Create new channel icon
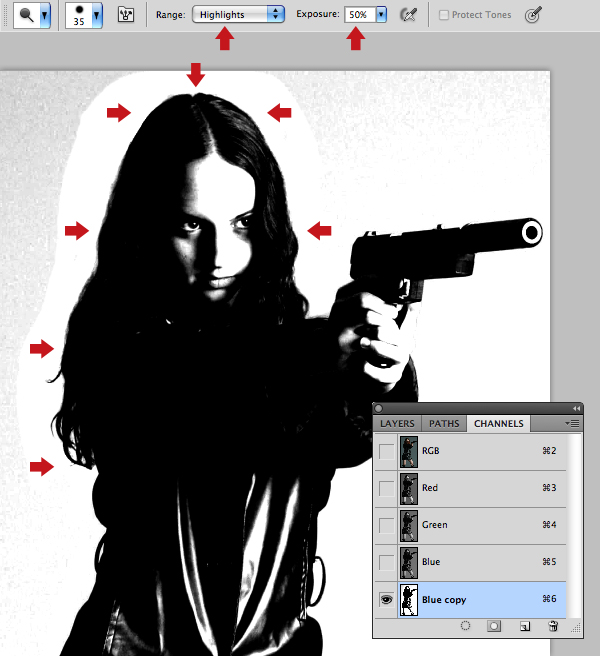Image resolution: width=600 pixels, height=656 pixels. point(524,626)
